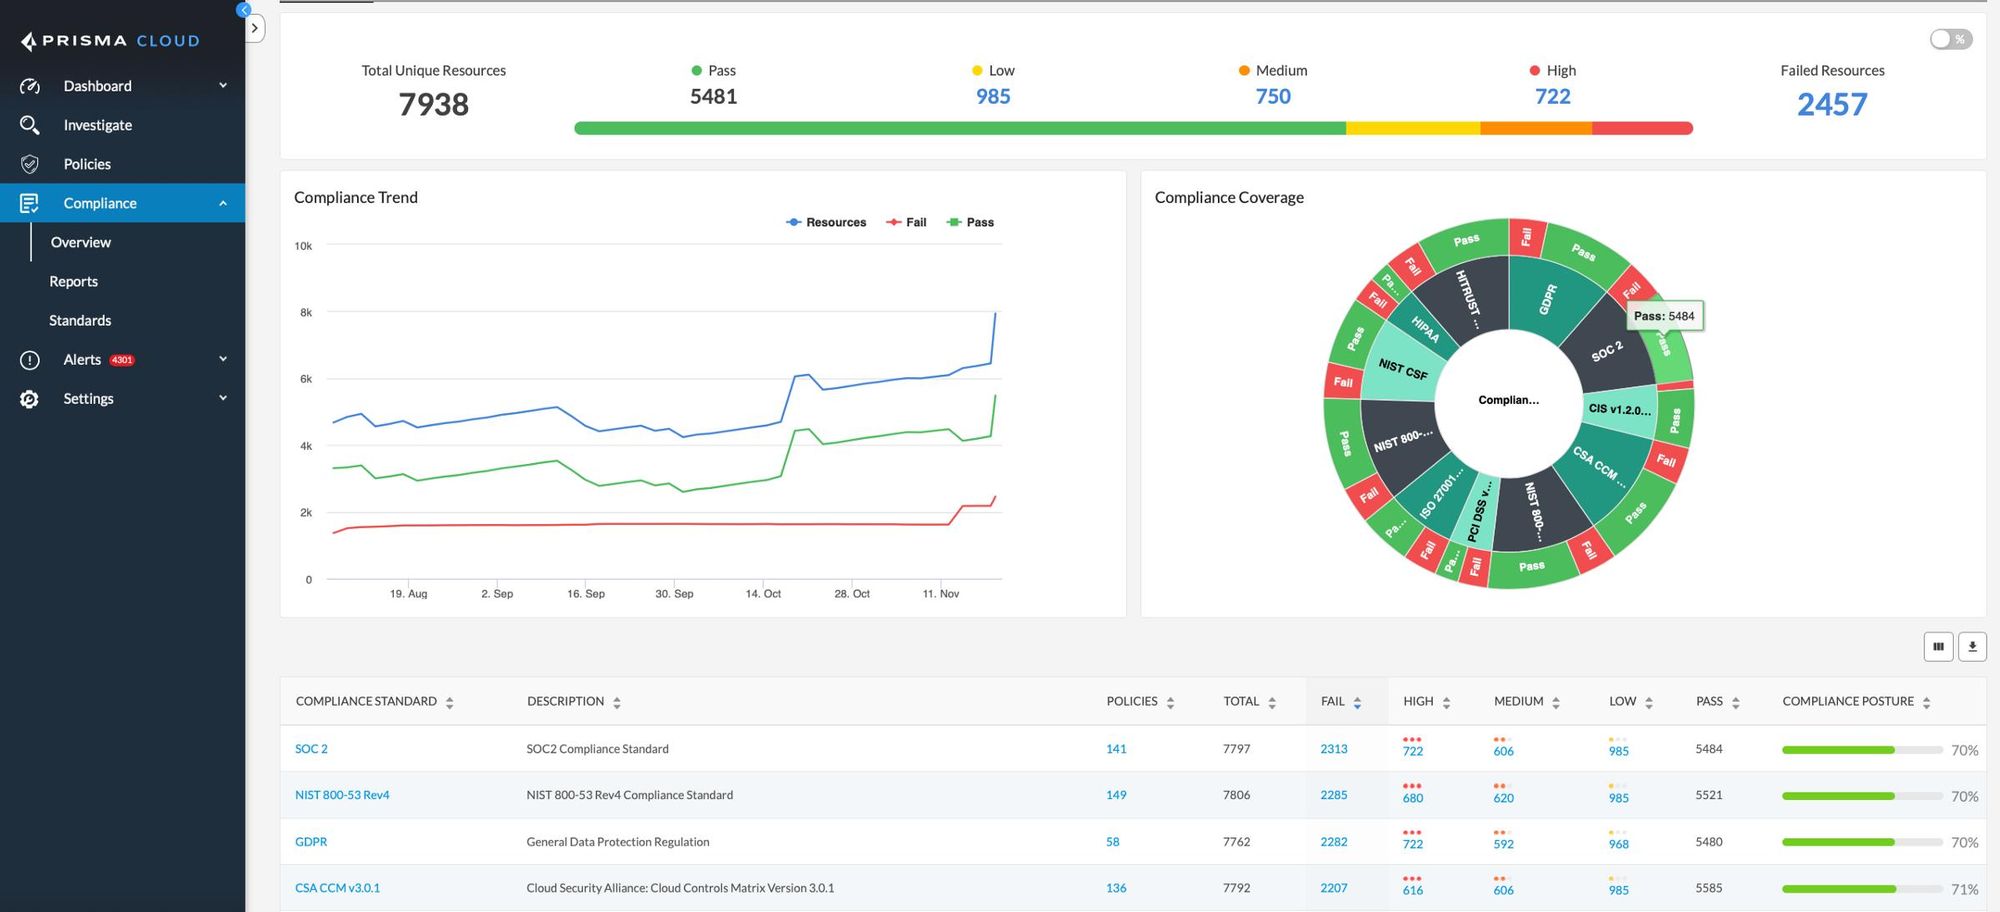Sort by Medium column arrows
The image size is (2000, 912).
tap(1556, 703)
